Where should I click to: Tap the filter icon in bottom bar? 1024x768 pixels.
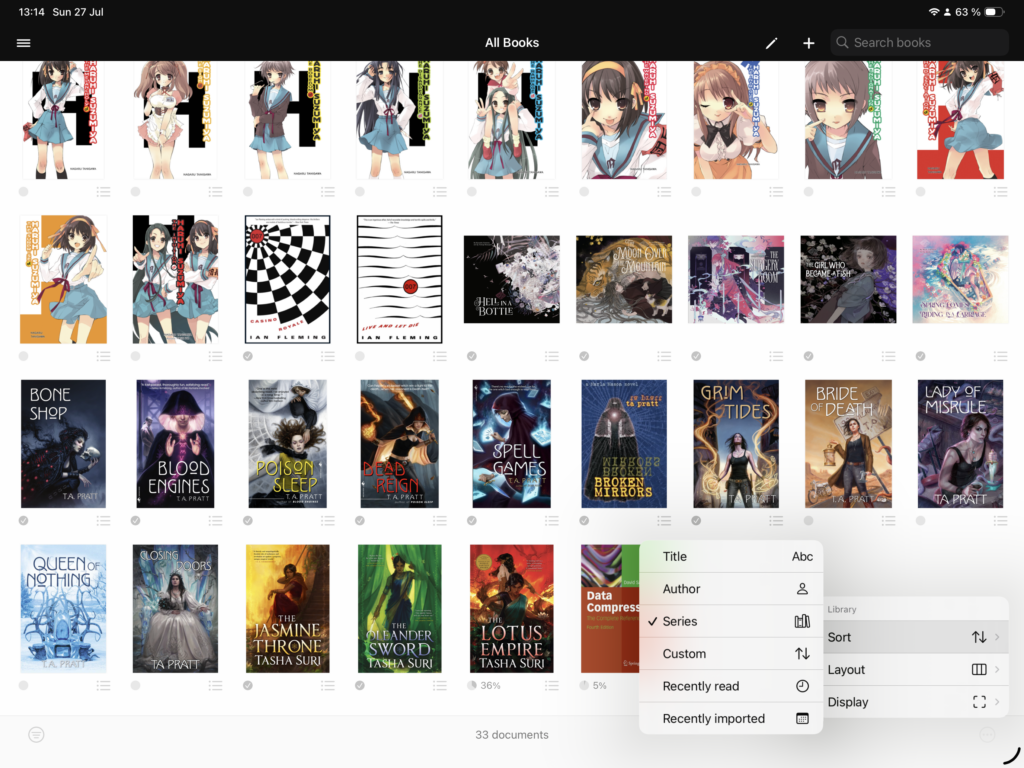[37, 735]
